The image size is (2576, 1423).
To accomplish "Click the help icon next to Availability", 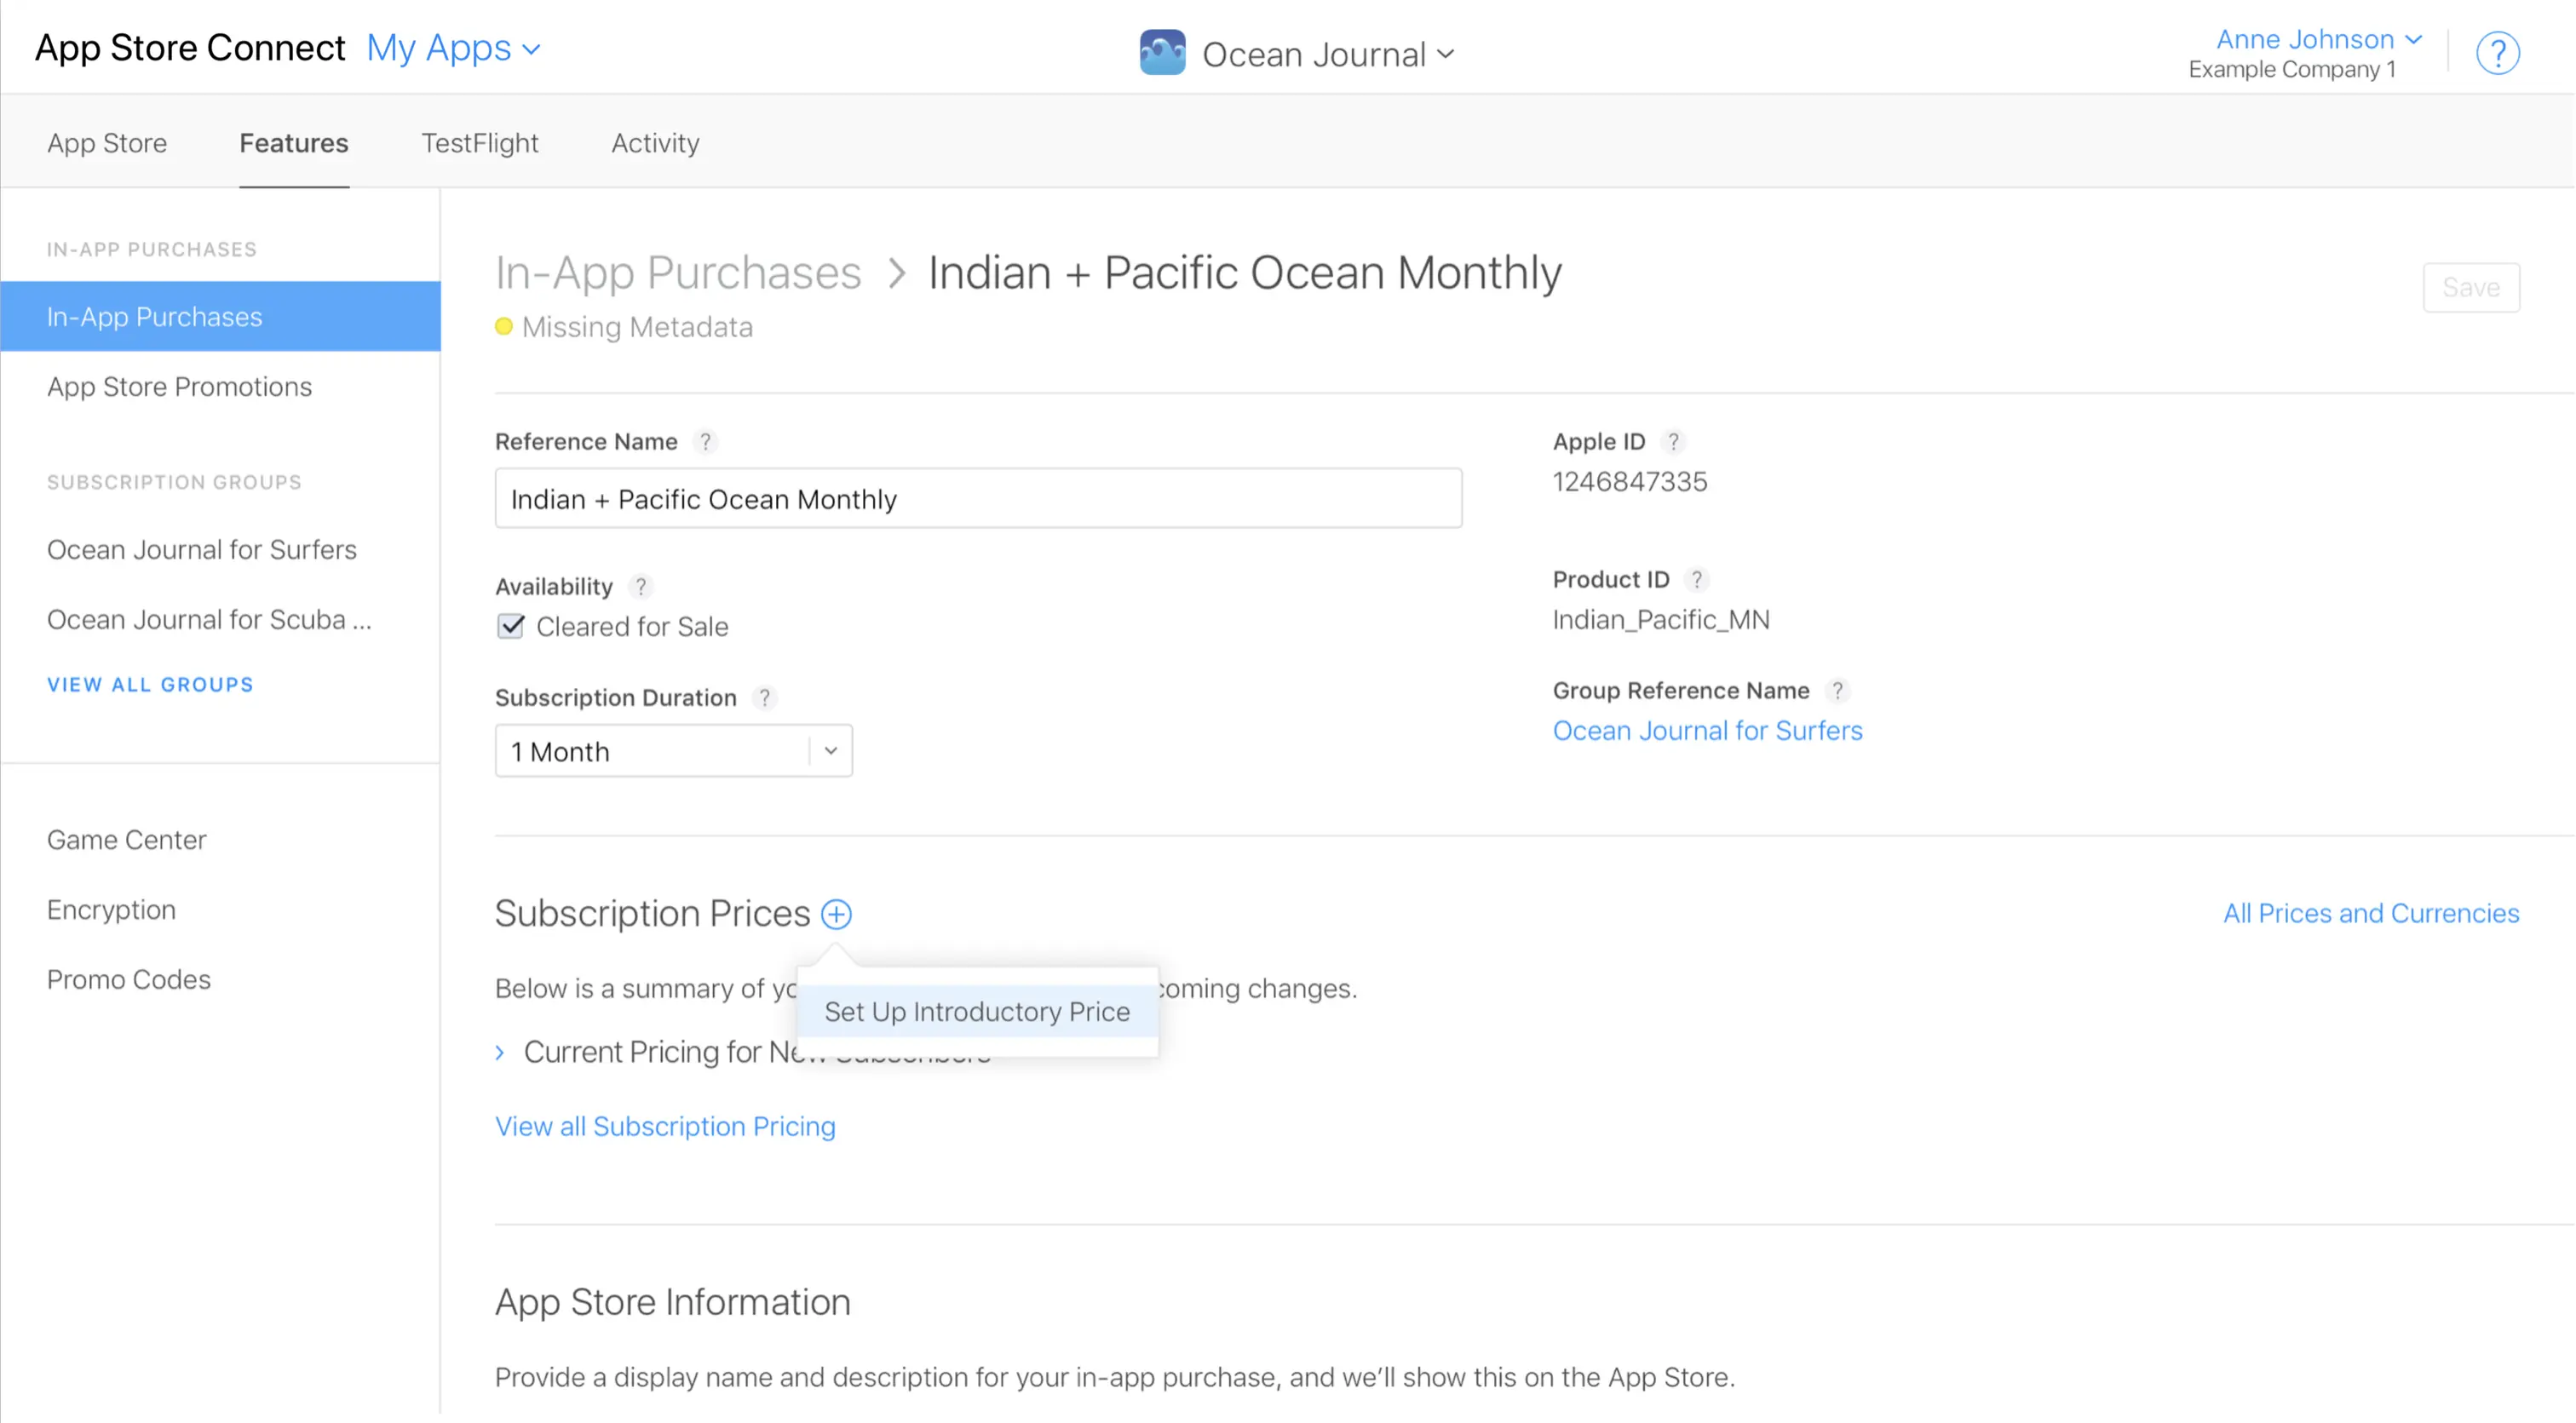I will [x=641, y=586].
